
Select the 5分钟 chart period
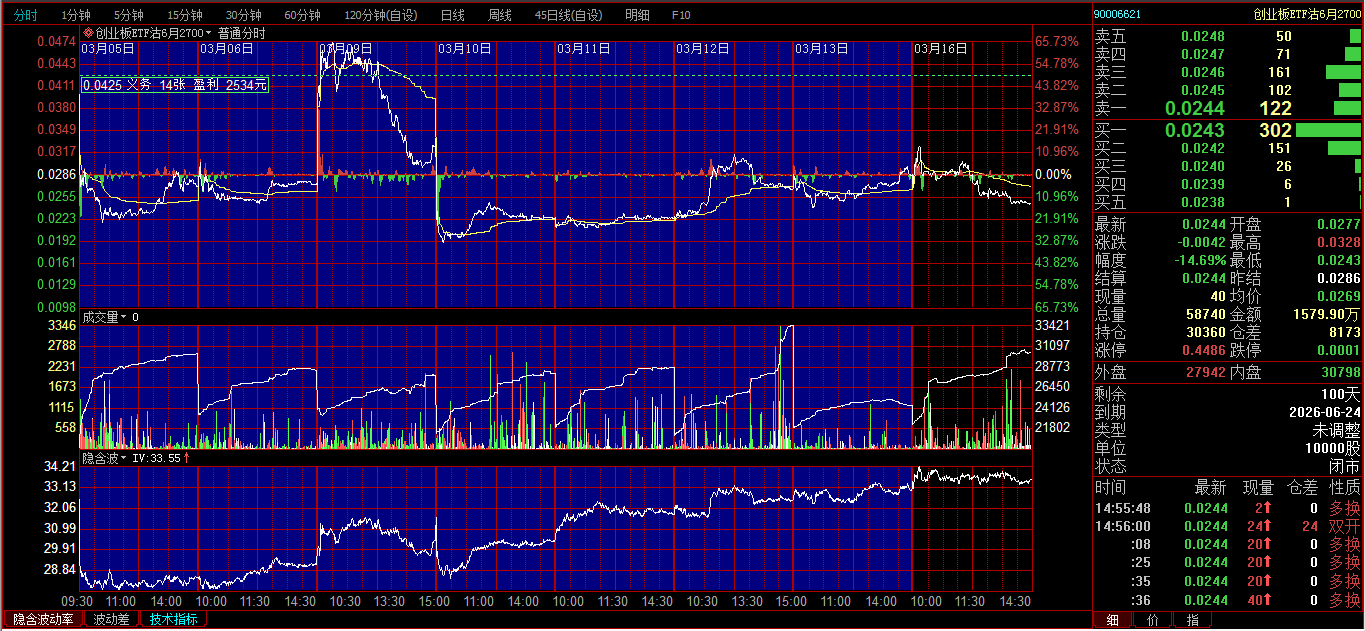coord(128,15)
